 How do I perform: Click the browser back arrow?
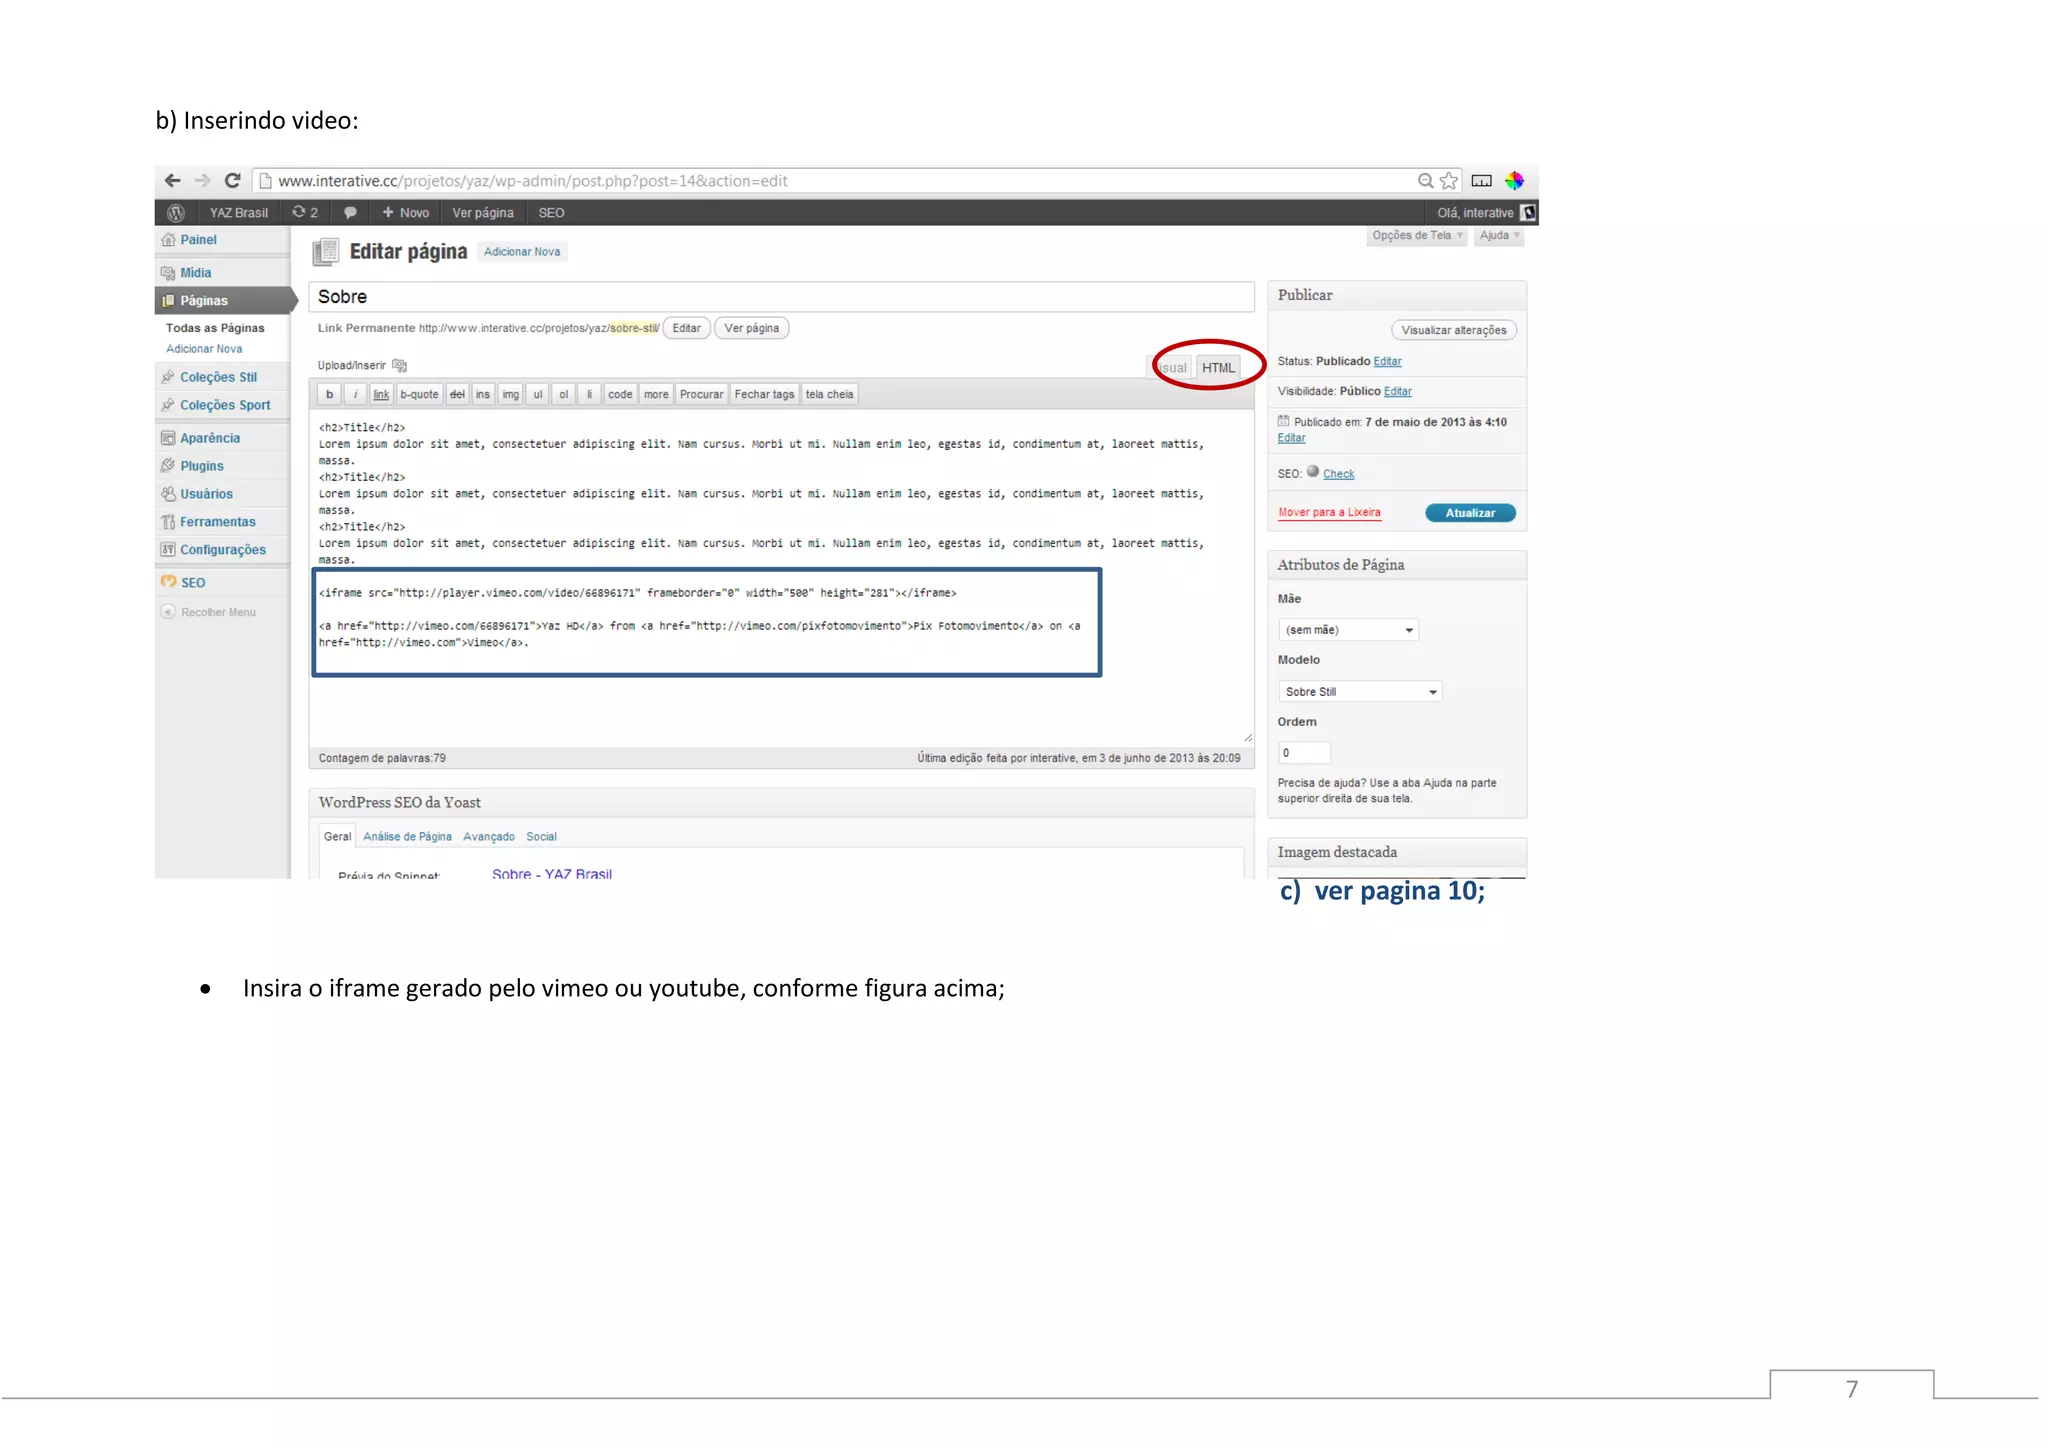[172, 181]
